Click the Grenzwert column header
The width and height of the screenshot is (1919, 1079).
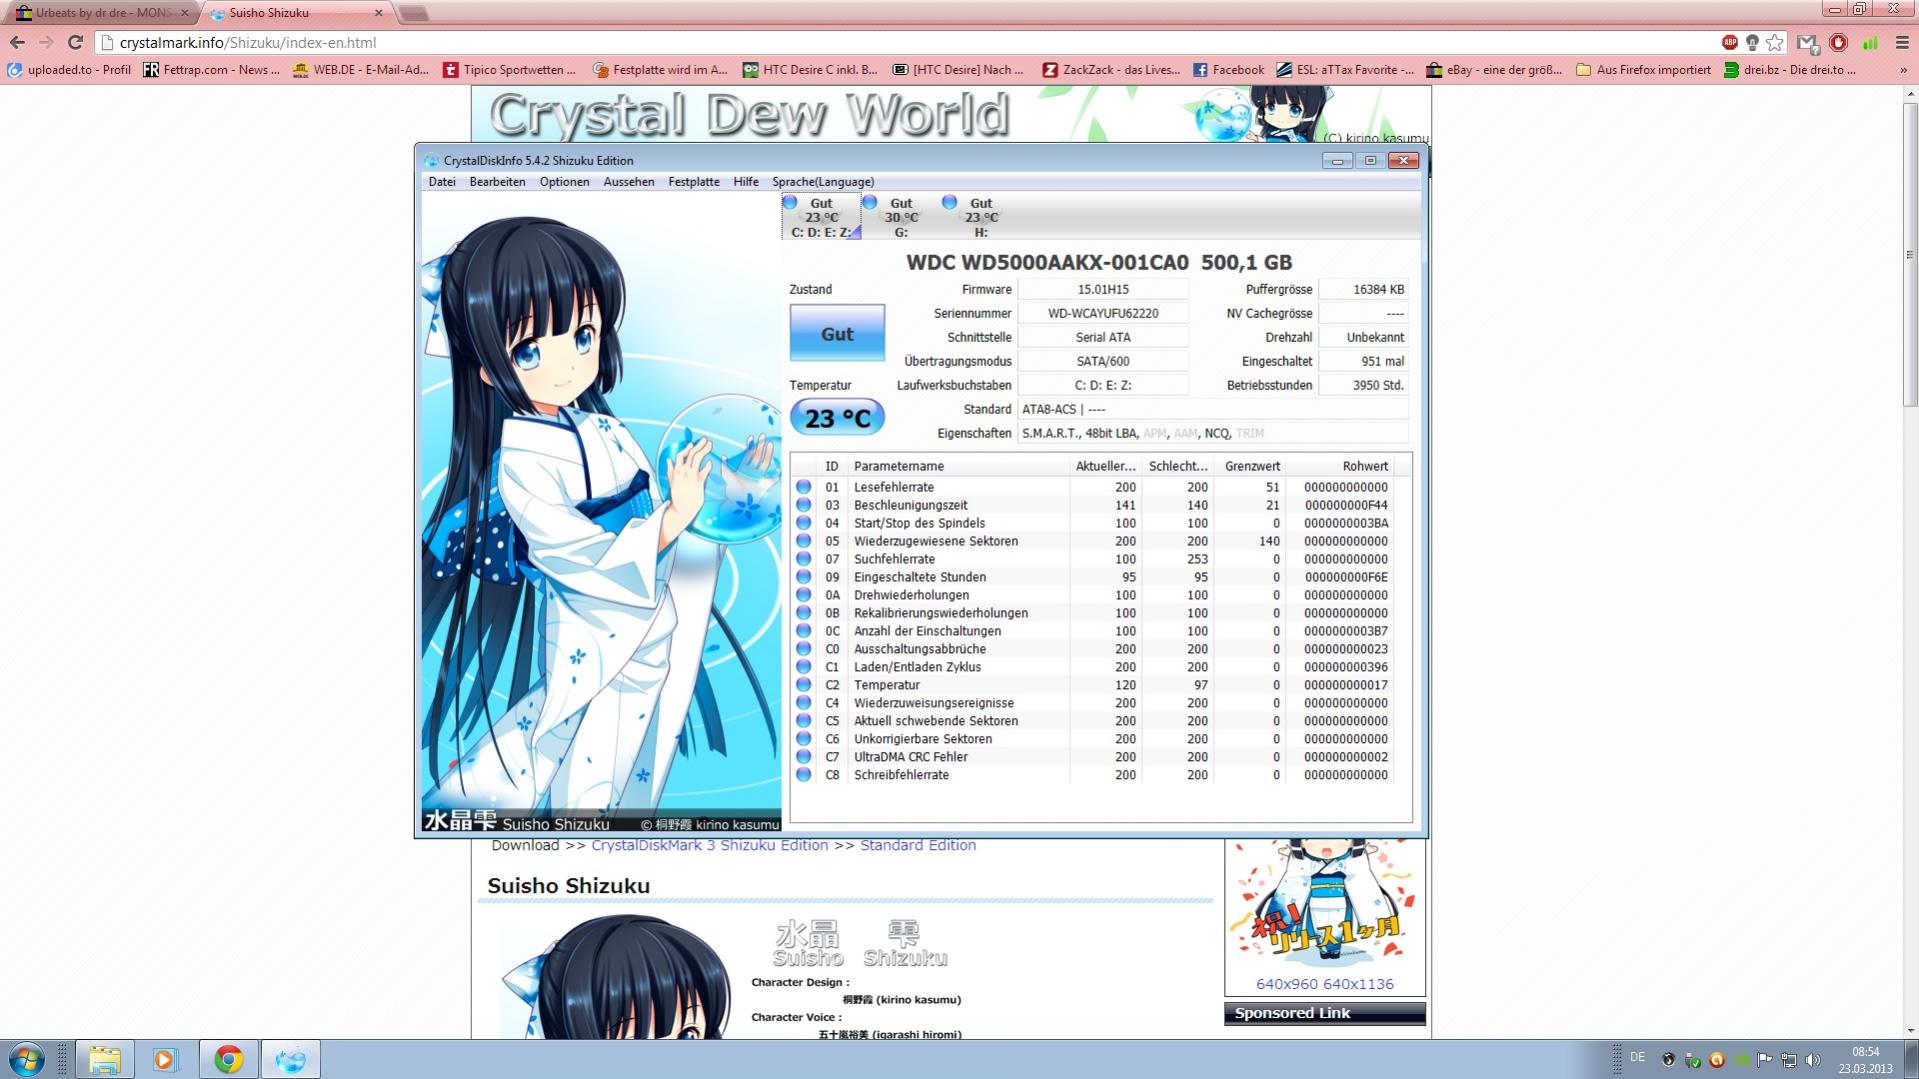(1250, 466)
